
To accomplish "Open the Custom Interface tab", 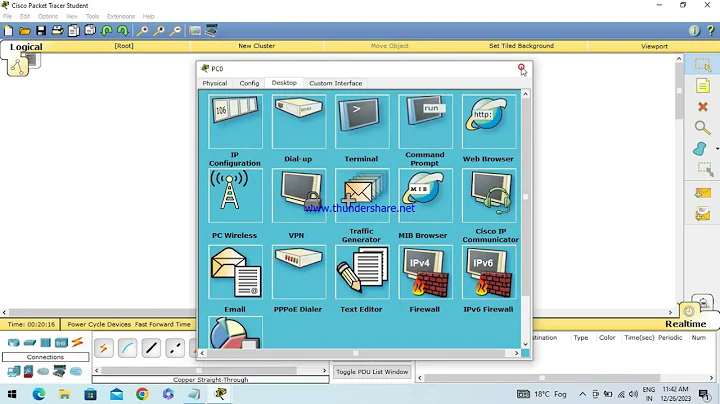I will pos(335,83).
